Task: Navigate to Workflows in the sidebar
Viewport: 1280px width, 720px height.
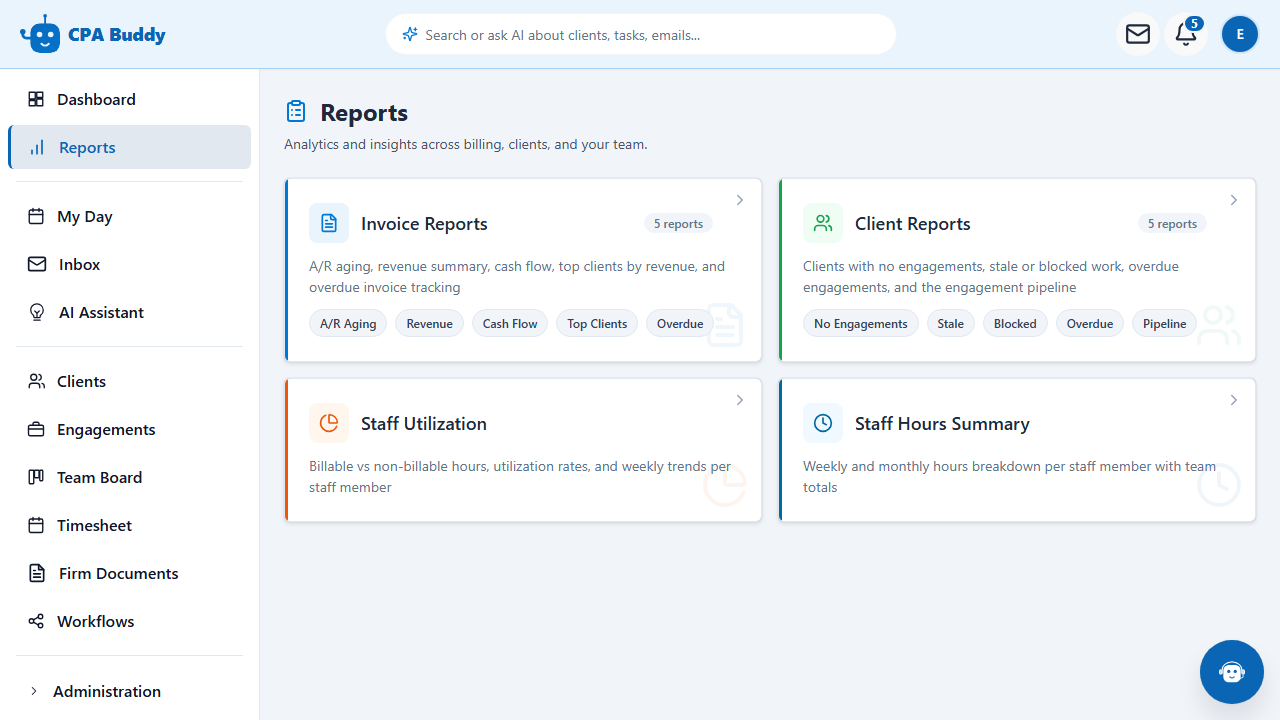Action: click(129, 621)
